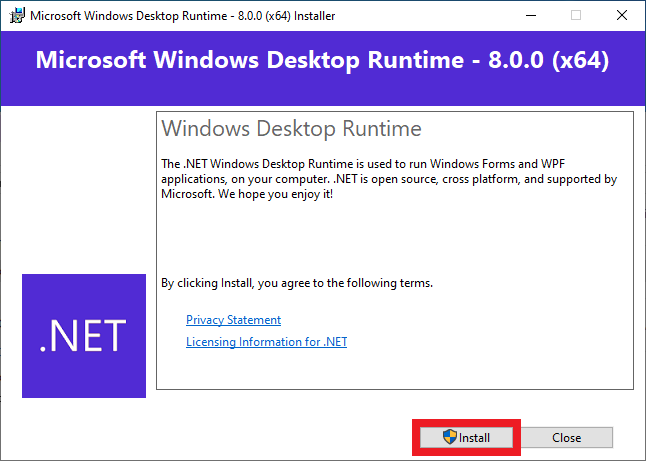
Task: Click the Install button
Action: pyautogui.click(x=466, y=438)
